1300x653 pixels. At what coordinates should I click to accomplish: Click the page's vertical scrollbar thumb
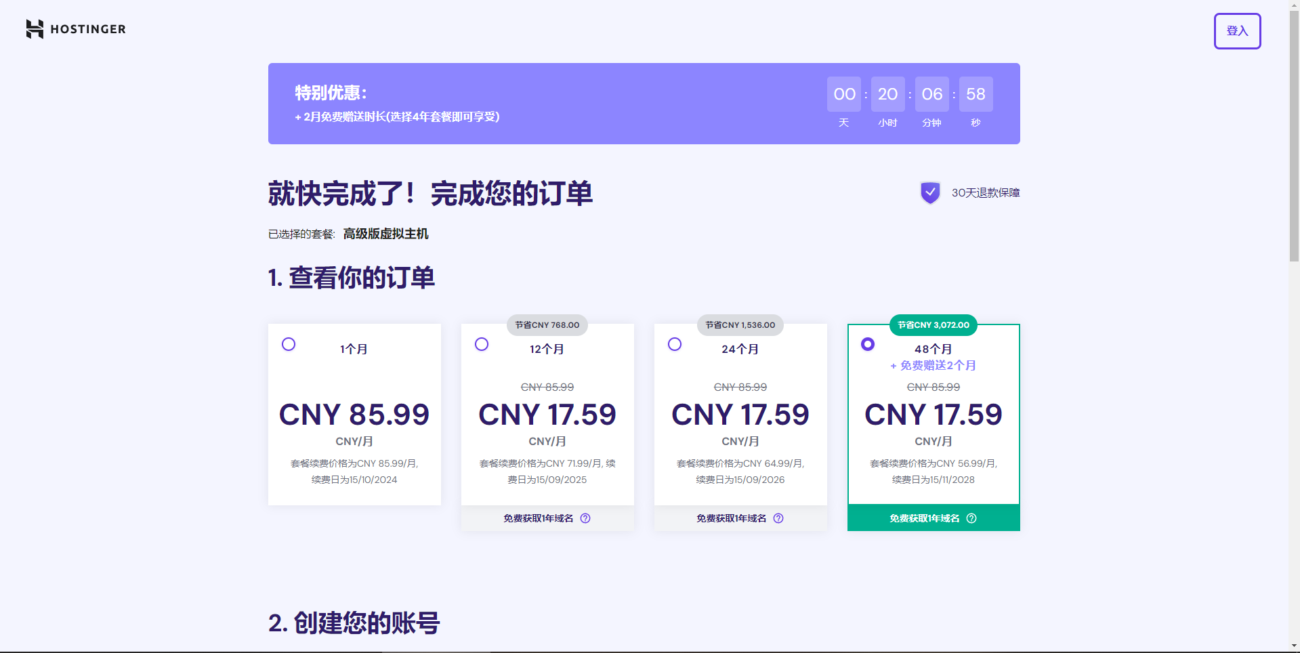click(1292, 130)
